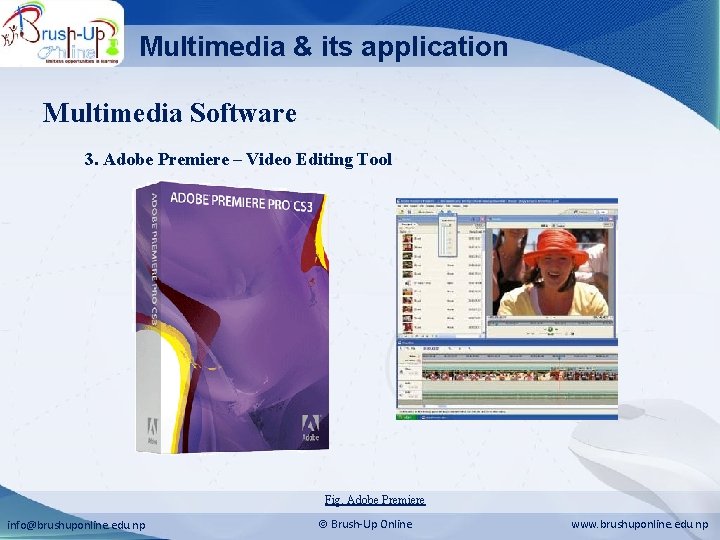Screen dimensions: 720x540
Task: Click the Adobe logo on box front
Action: pos(311,428)
